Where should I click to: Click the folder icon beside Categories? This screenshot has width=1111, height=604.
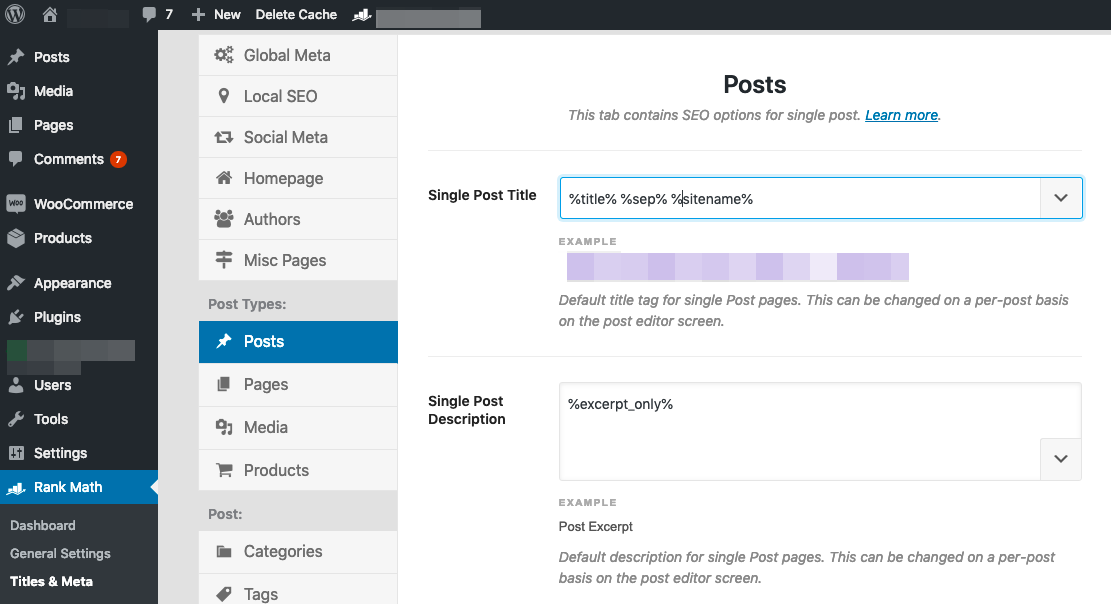pyautogui.click(x=224, y=552)
